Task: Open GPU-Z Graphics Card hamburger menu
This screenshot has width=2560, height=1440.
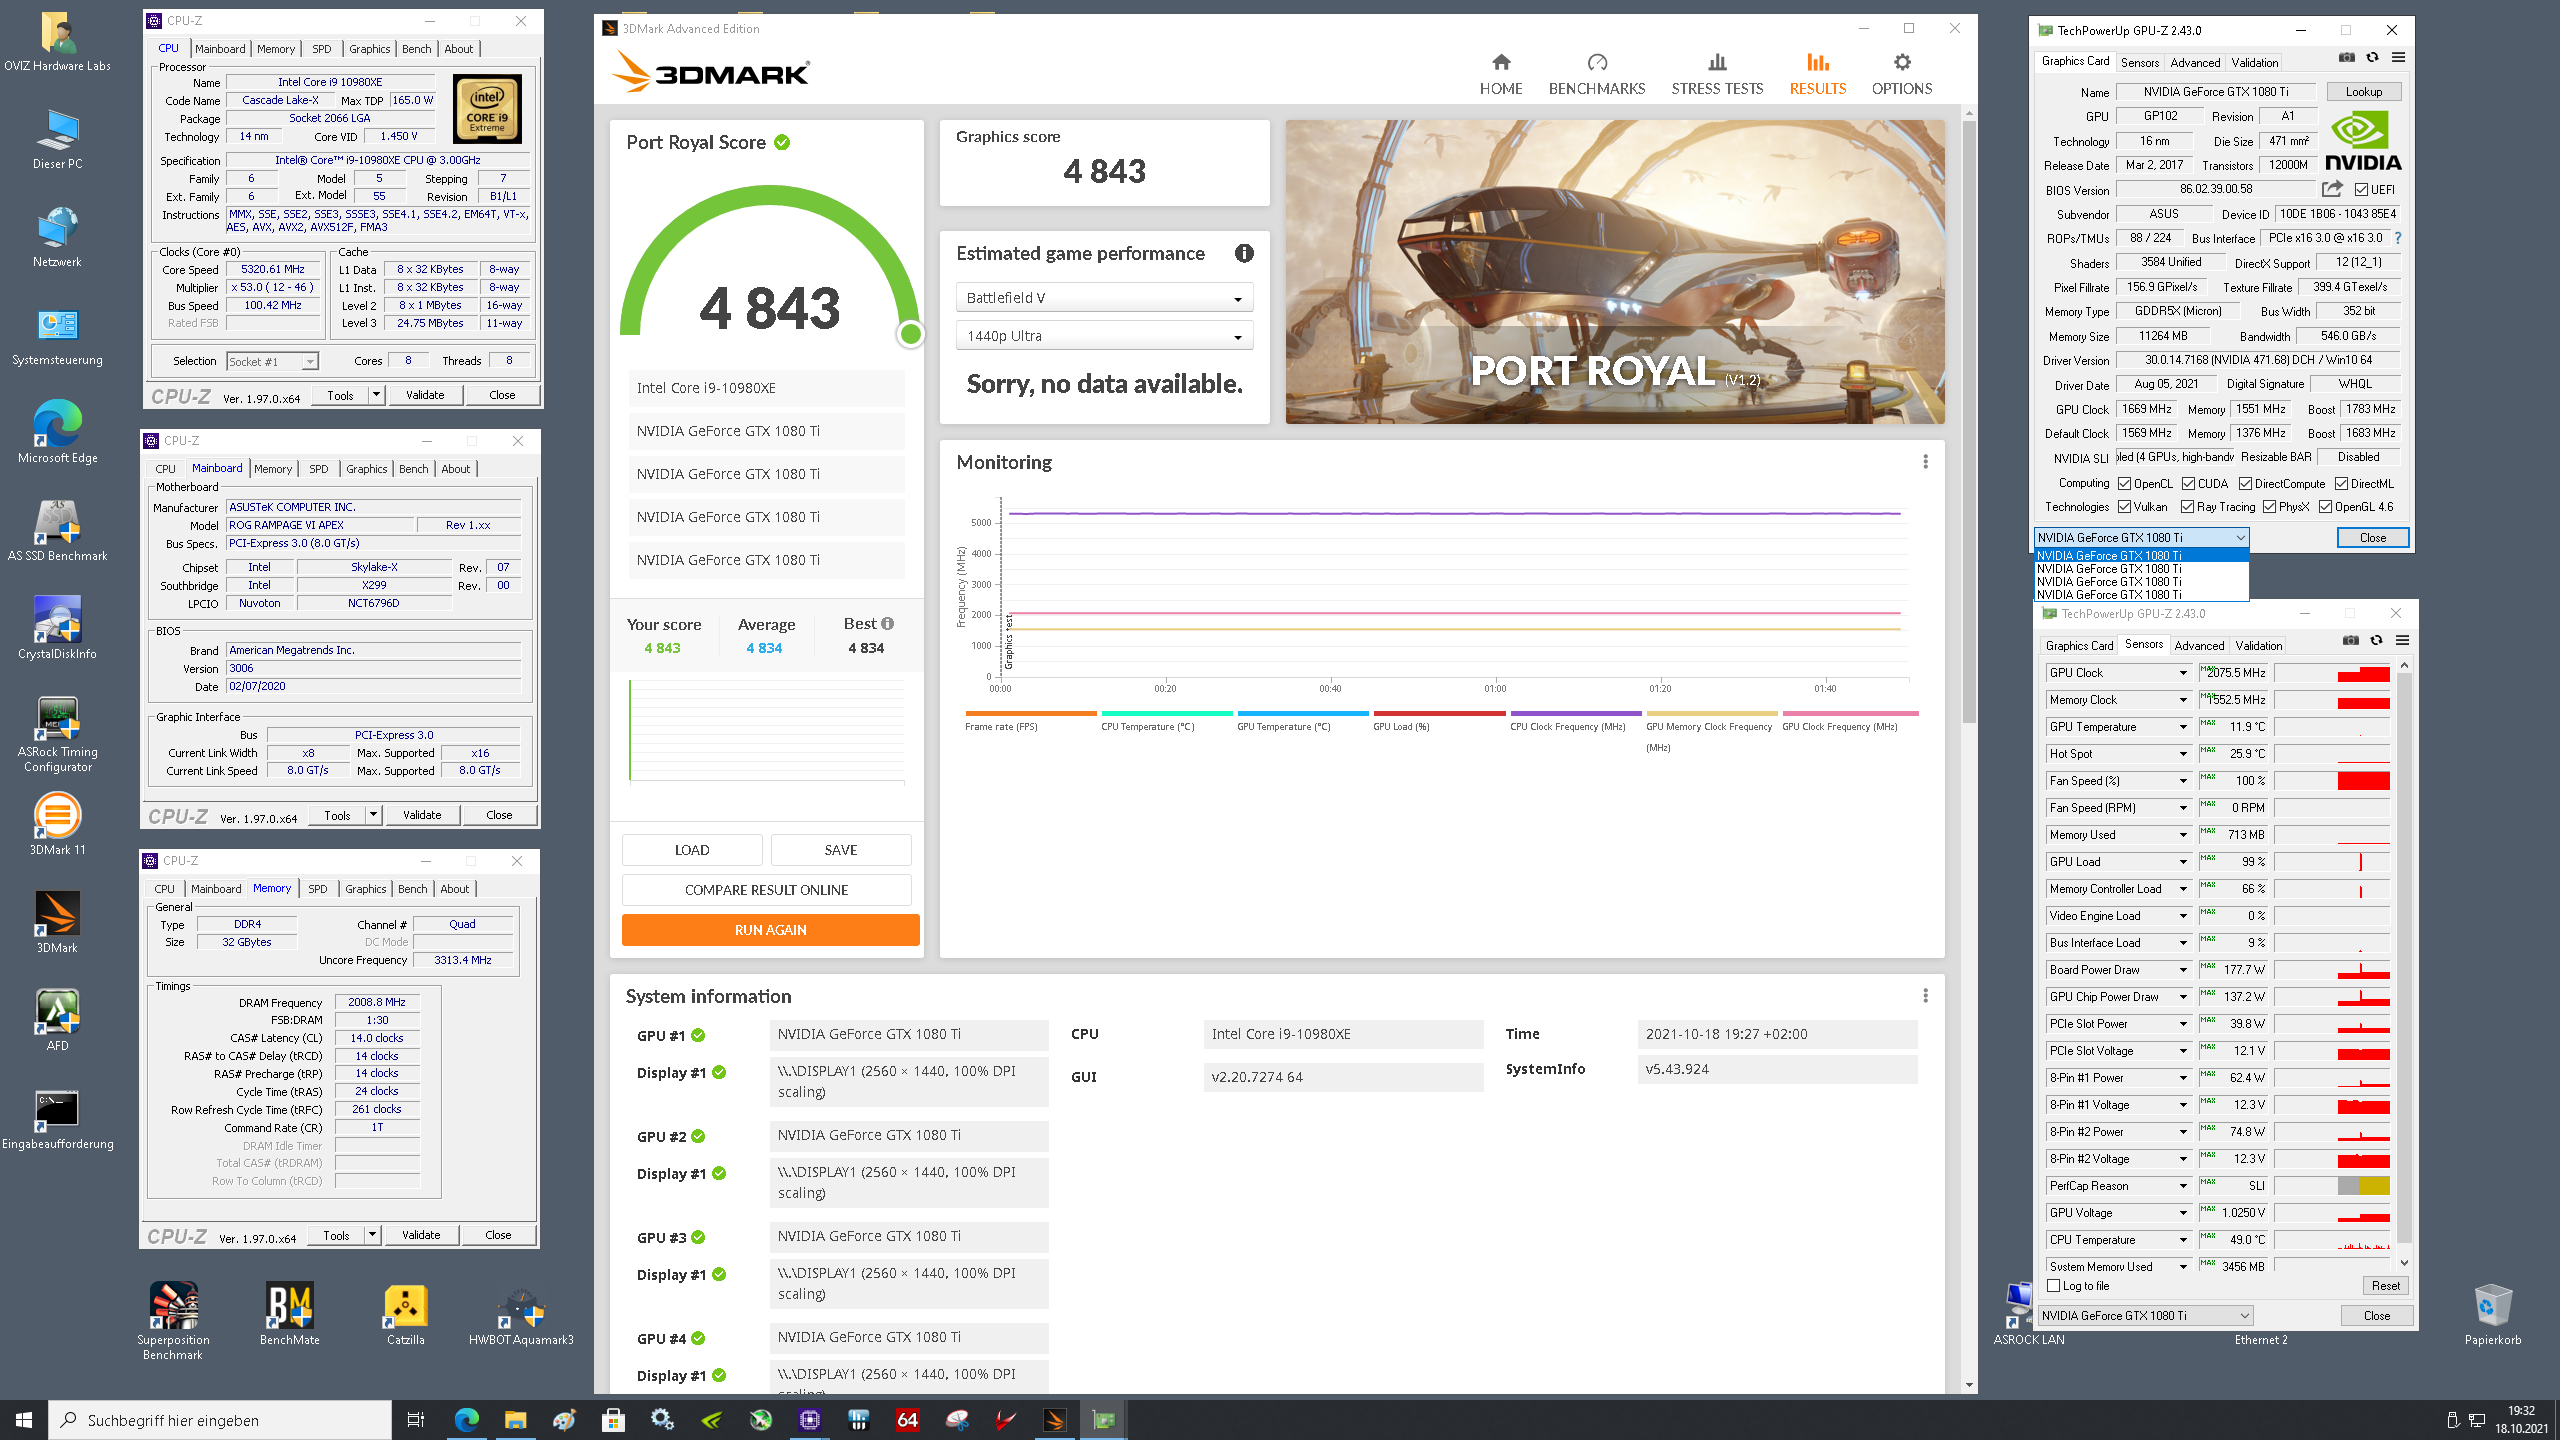Action: (x=2398, y=58)
